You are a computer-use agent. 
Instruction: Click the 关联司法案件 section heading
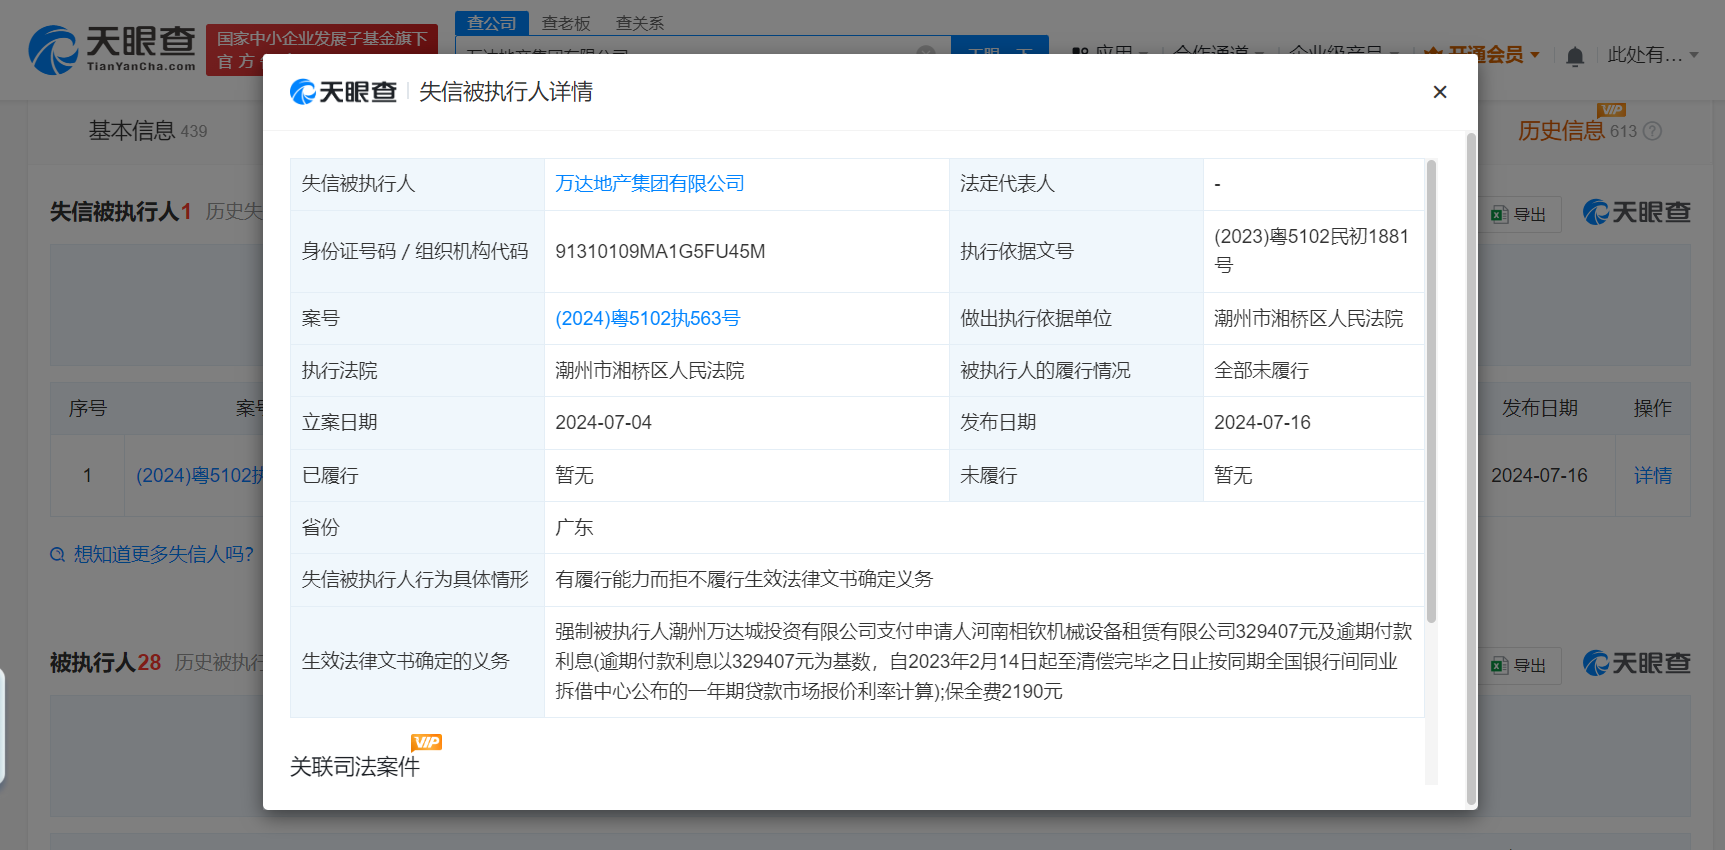click(355, 767)
